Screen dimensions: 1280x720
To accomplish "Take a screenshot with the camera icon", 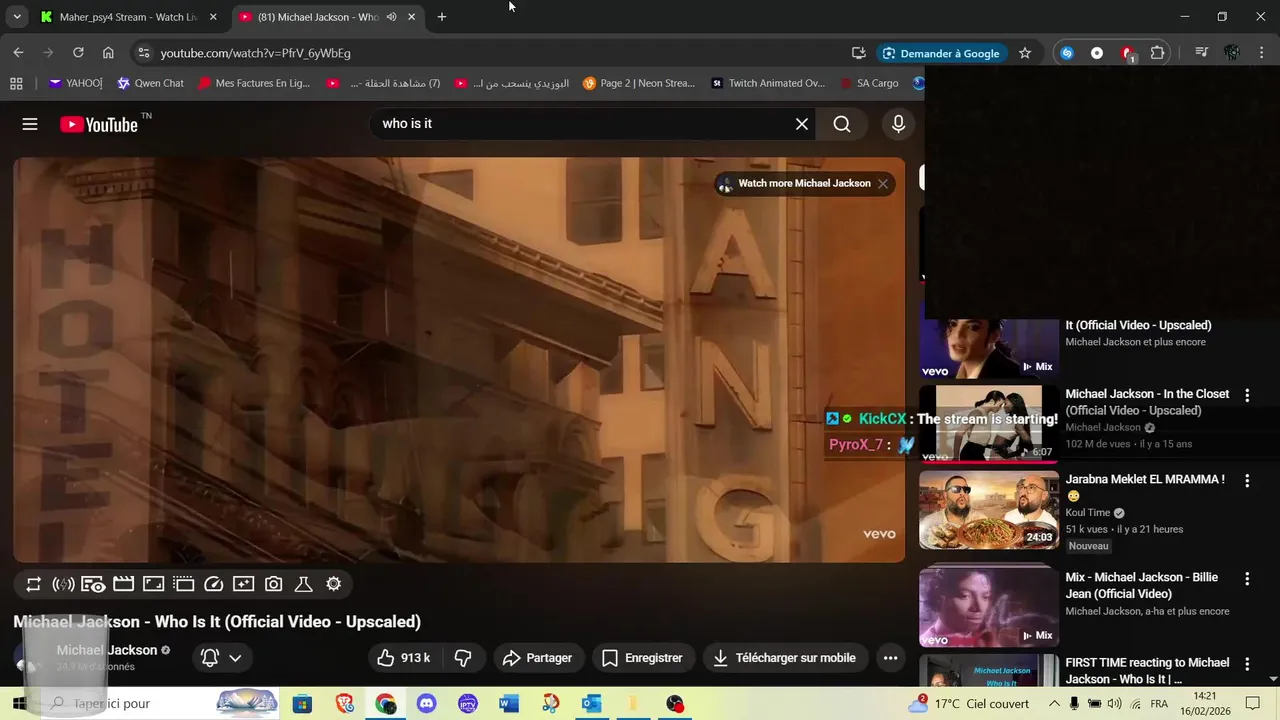I will pos(273,584).
